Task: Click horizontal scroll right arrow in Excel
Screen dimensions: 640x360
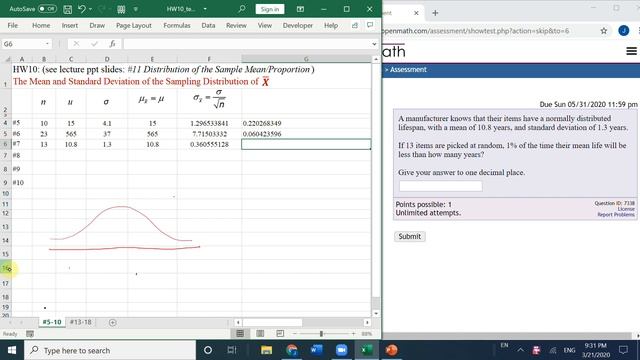Action: 367,322
